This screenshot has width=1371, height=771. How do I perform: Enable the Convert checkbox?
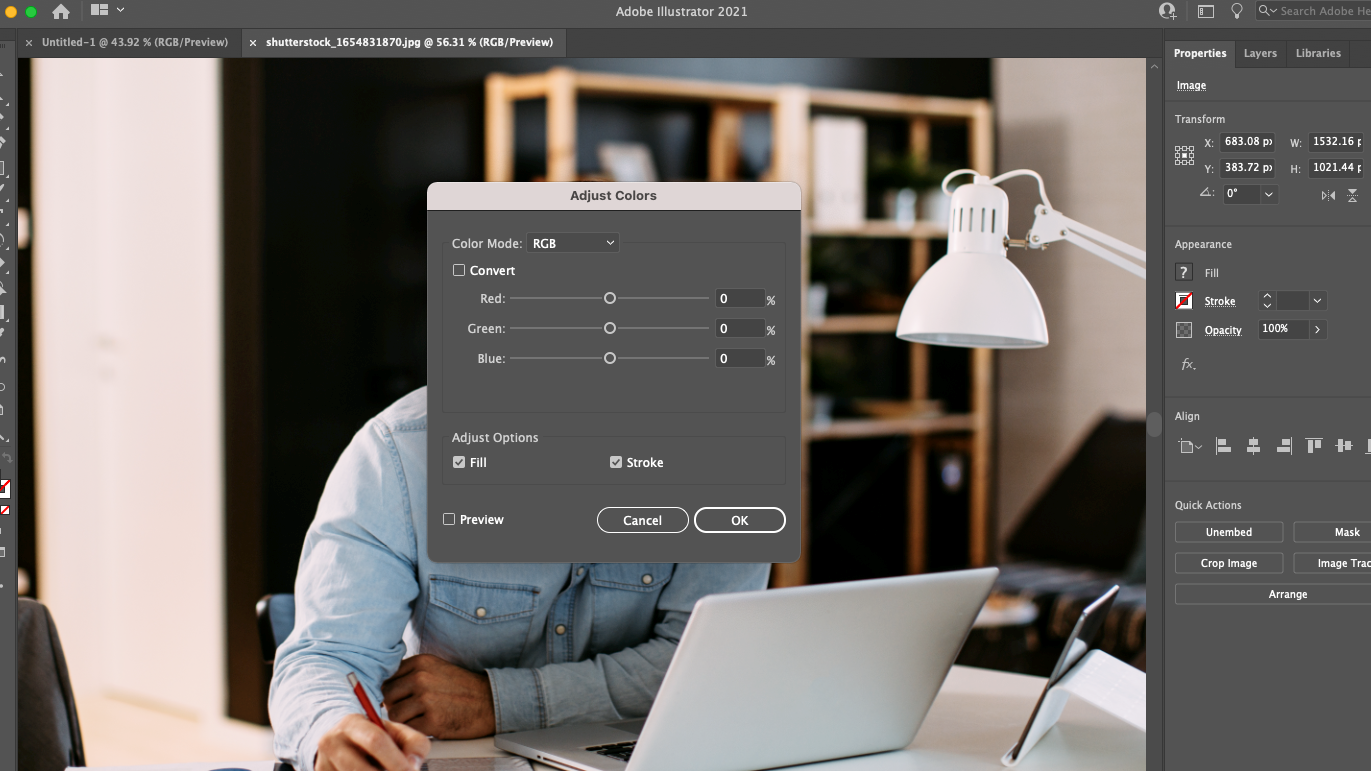[459, 270]
